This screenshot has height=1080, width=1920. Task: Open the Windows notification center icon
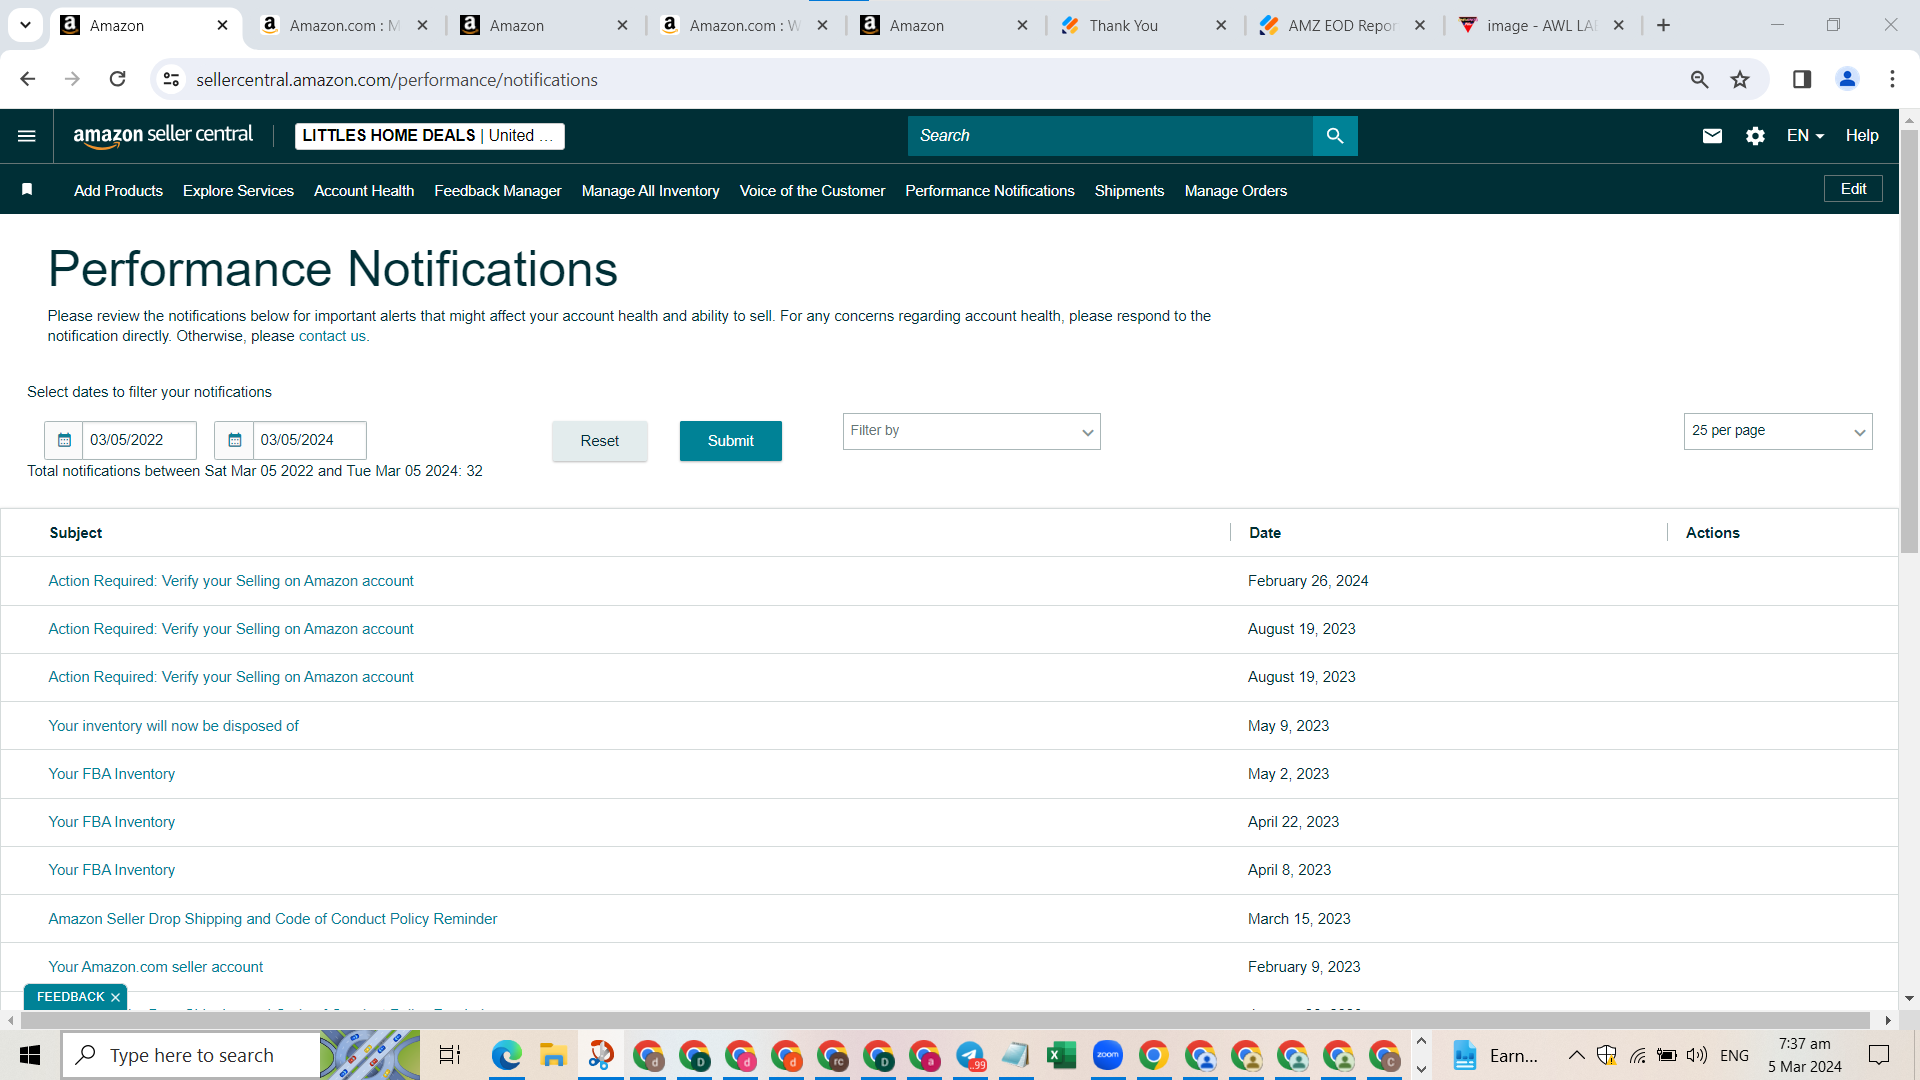pos(1879,1055)
